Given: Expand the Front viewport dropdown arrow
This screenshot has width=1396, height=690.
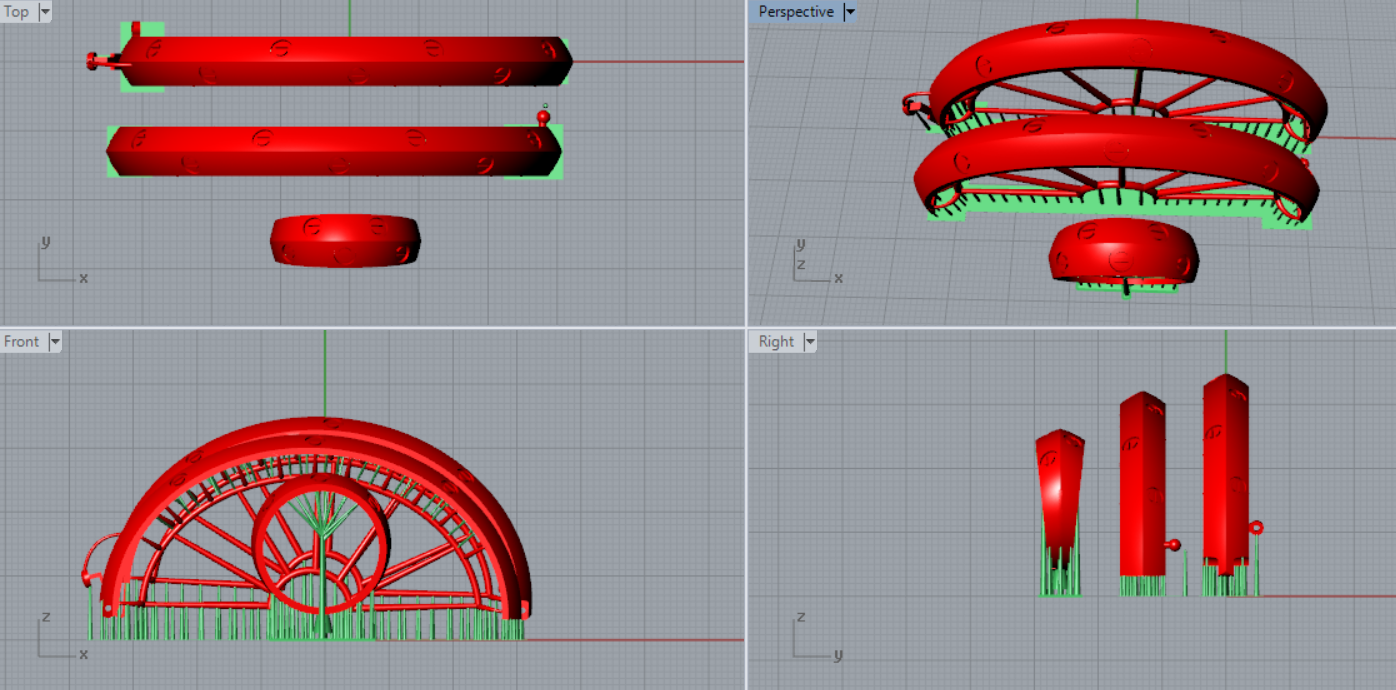Looking at the screenshot, I should click(55, 342).
